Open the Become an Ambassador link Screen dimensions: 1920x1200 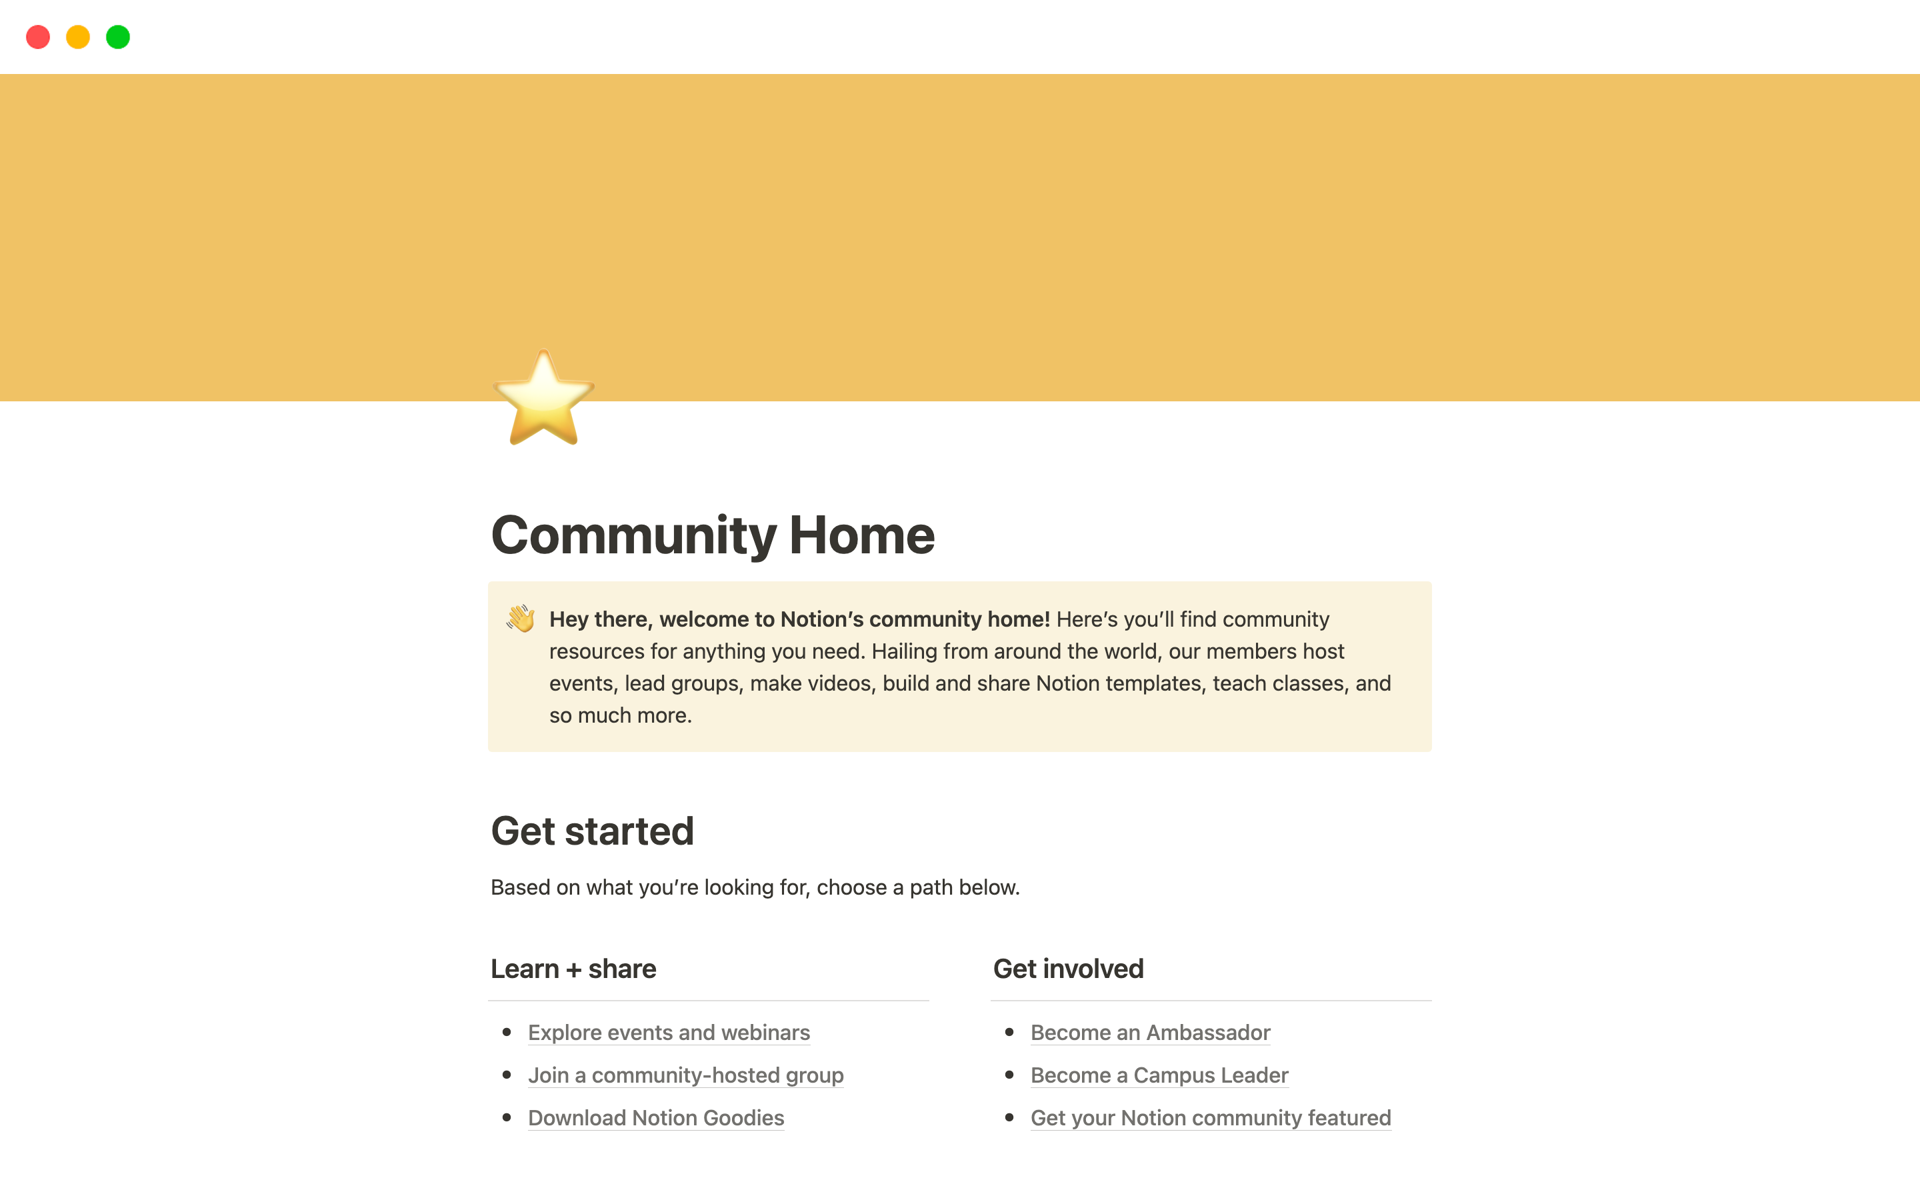click(x=1150, y=1031)
